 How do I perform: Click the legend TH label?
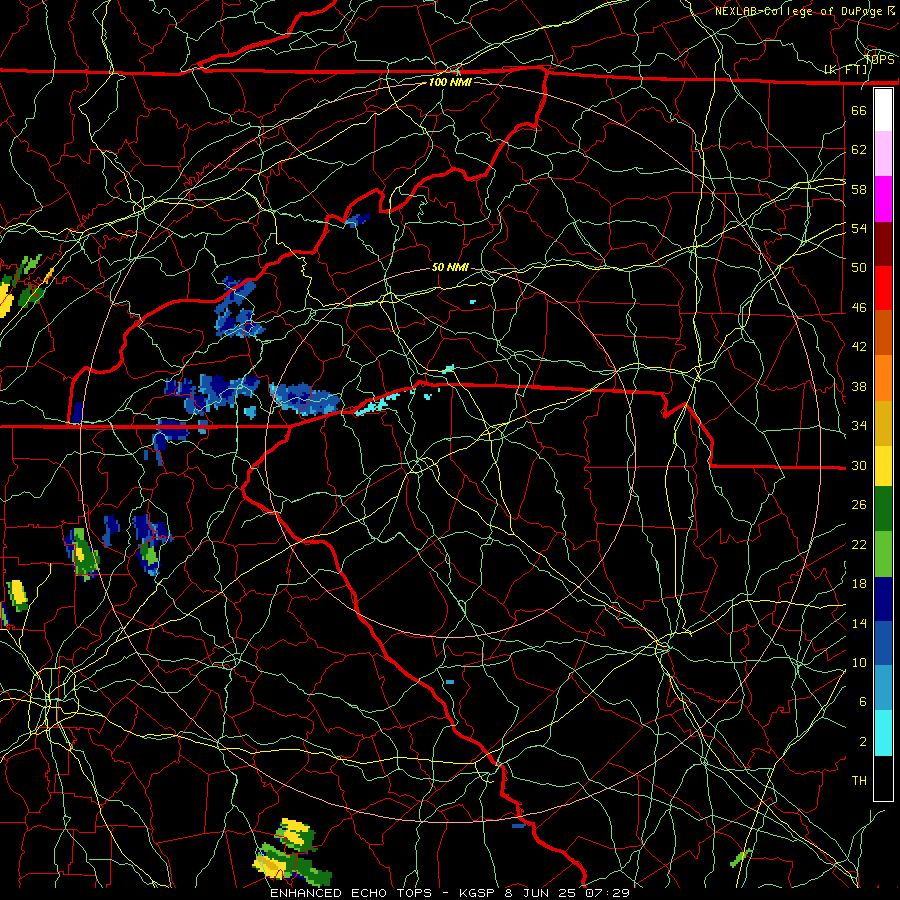pos(859,781)
